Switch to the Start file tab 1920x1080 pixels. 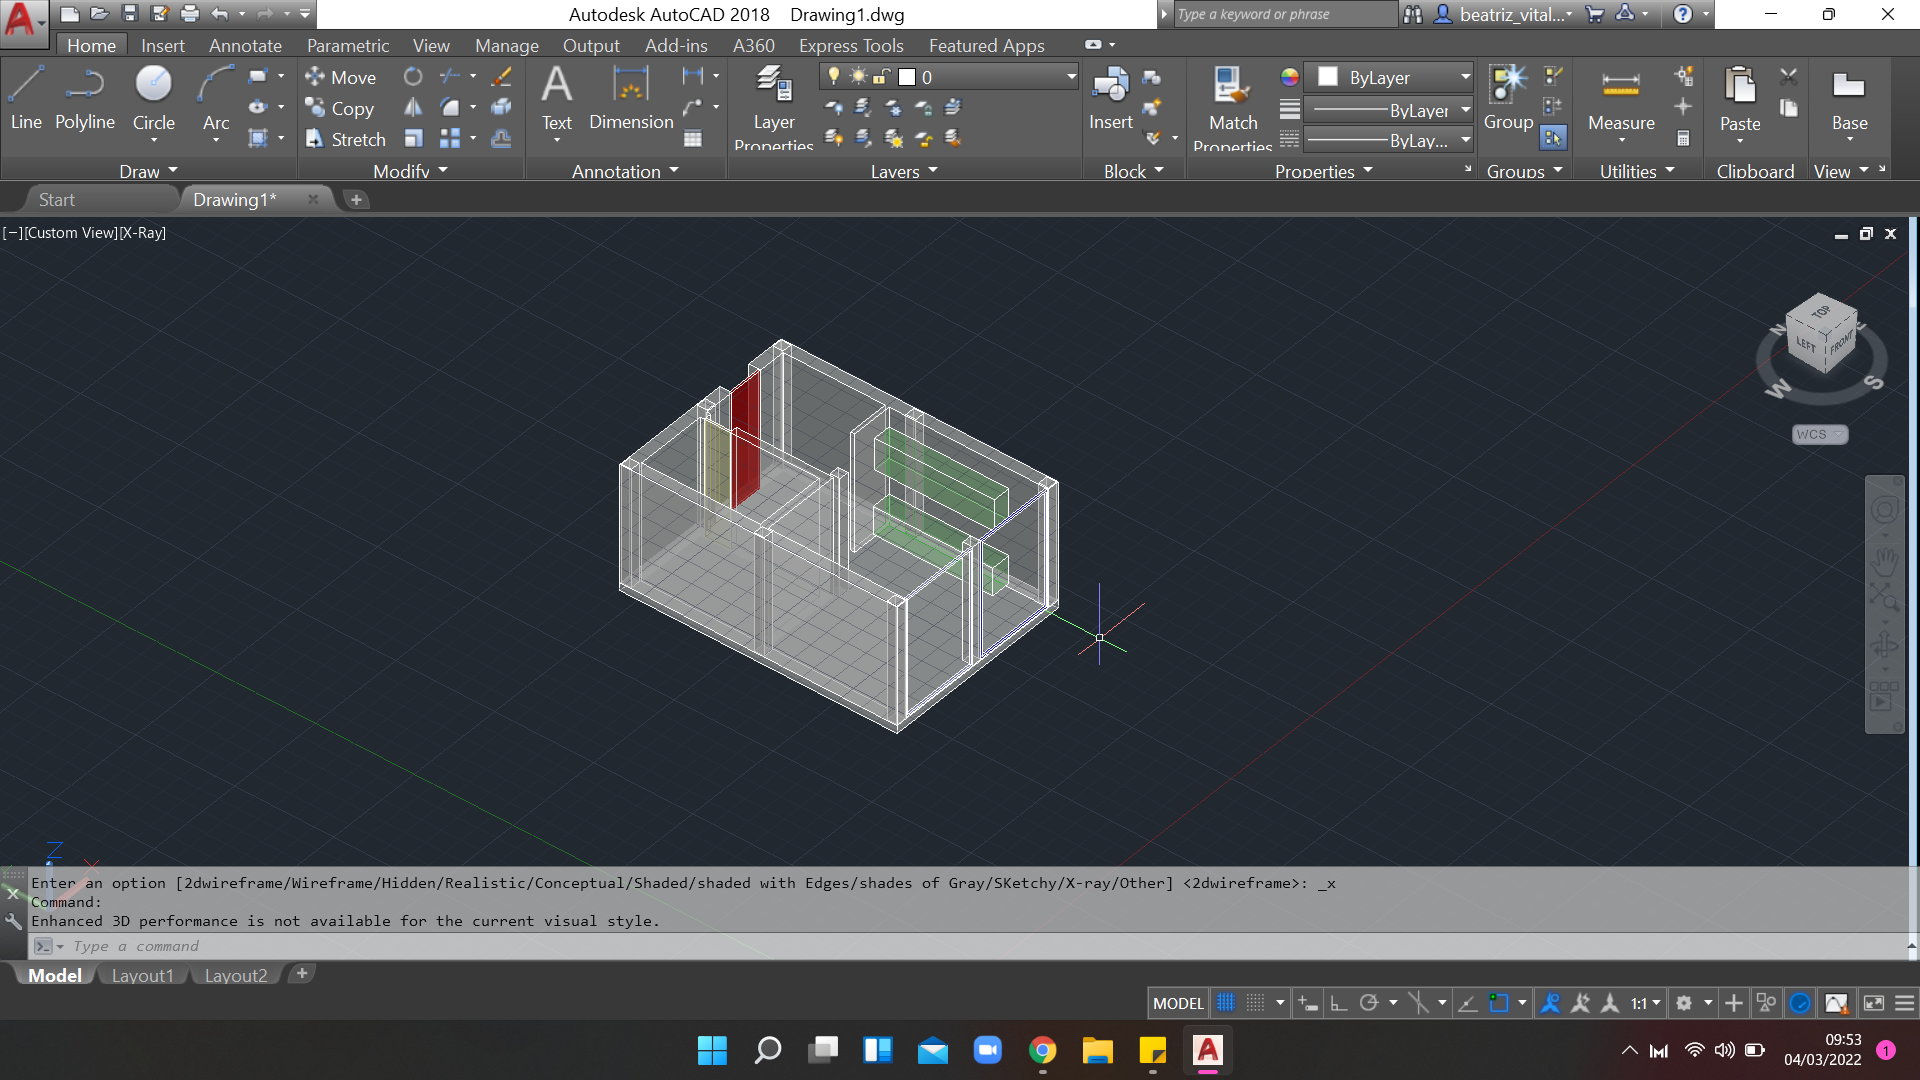click(56, 199)
